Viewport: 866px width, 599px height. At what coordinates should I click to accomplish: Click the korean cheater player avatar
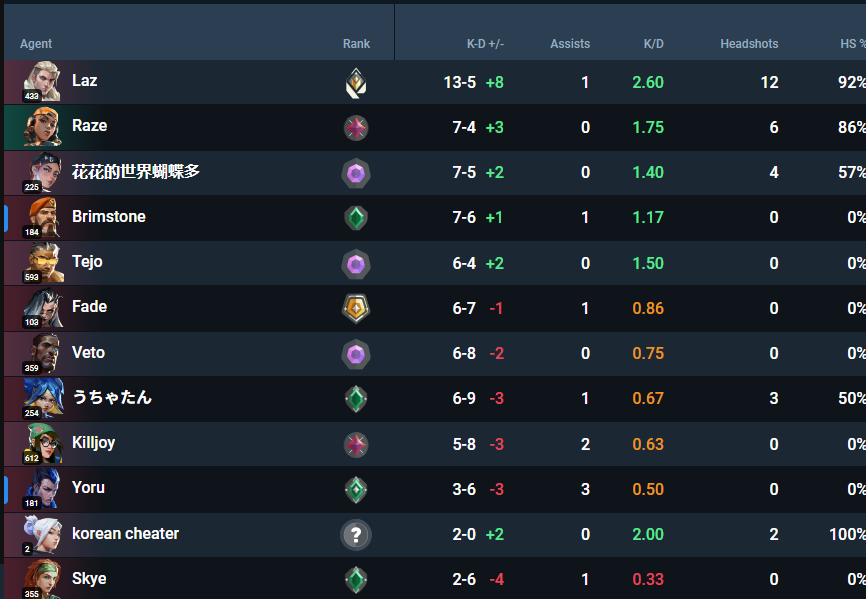[x=44, y=534]
